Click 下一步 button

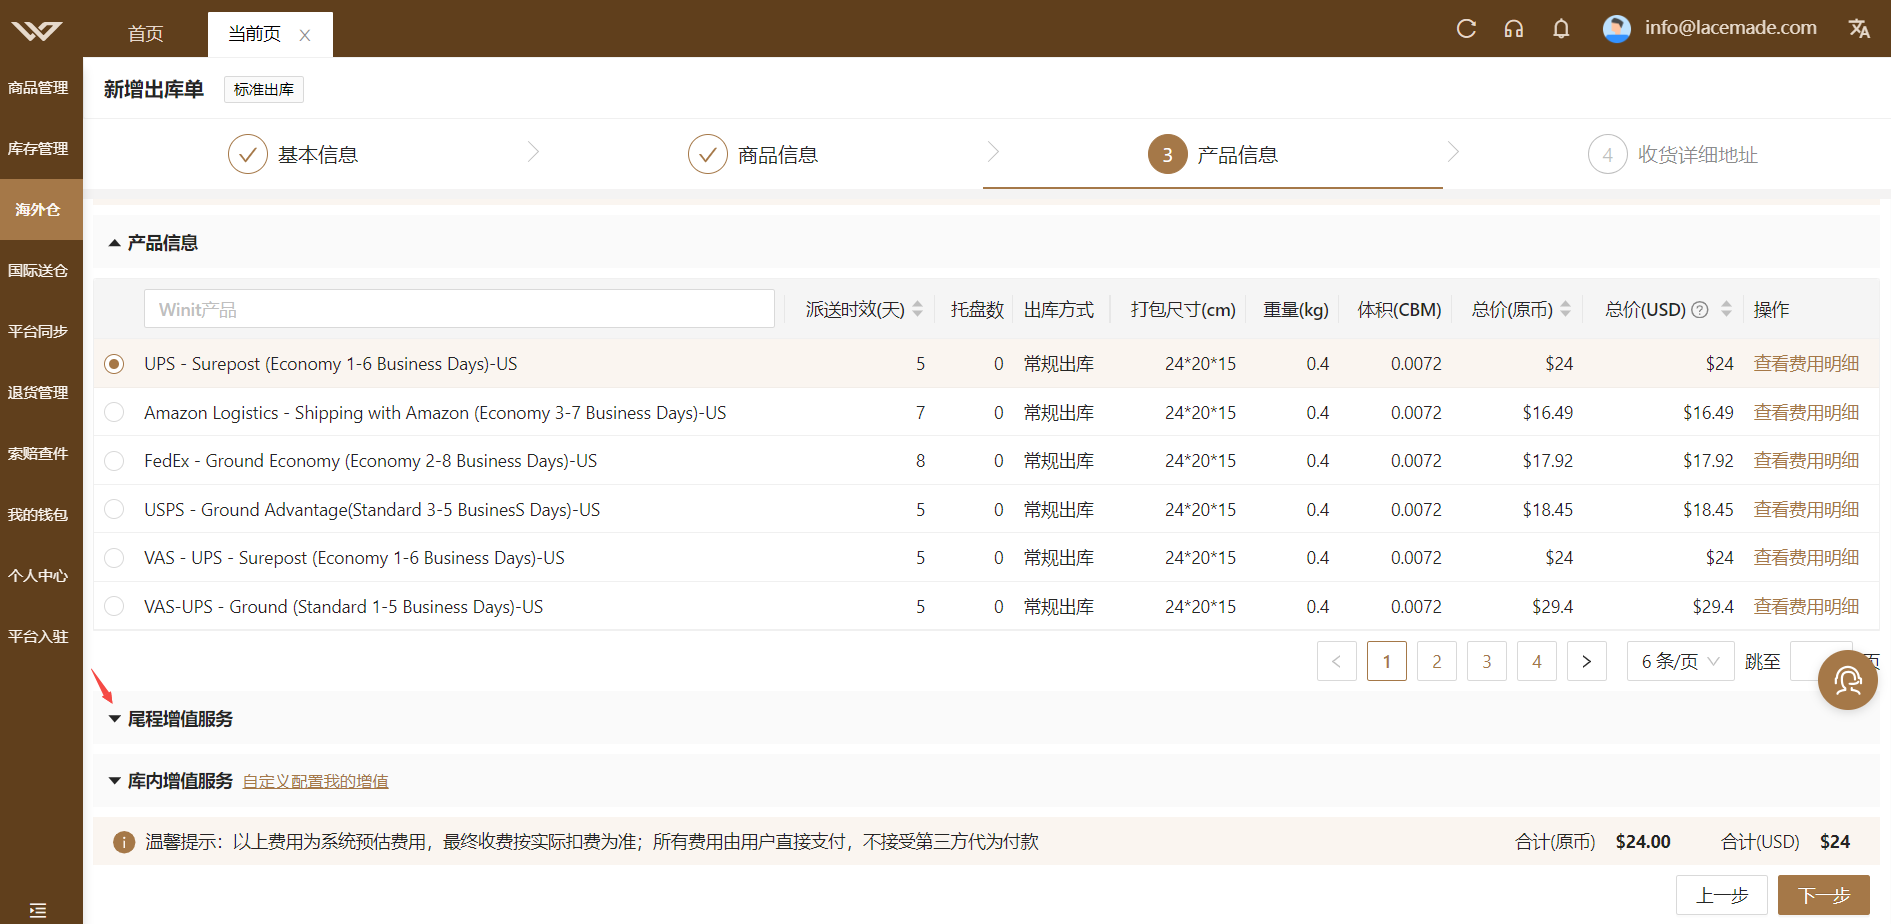[1824, 895]
